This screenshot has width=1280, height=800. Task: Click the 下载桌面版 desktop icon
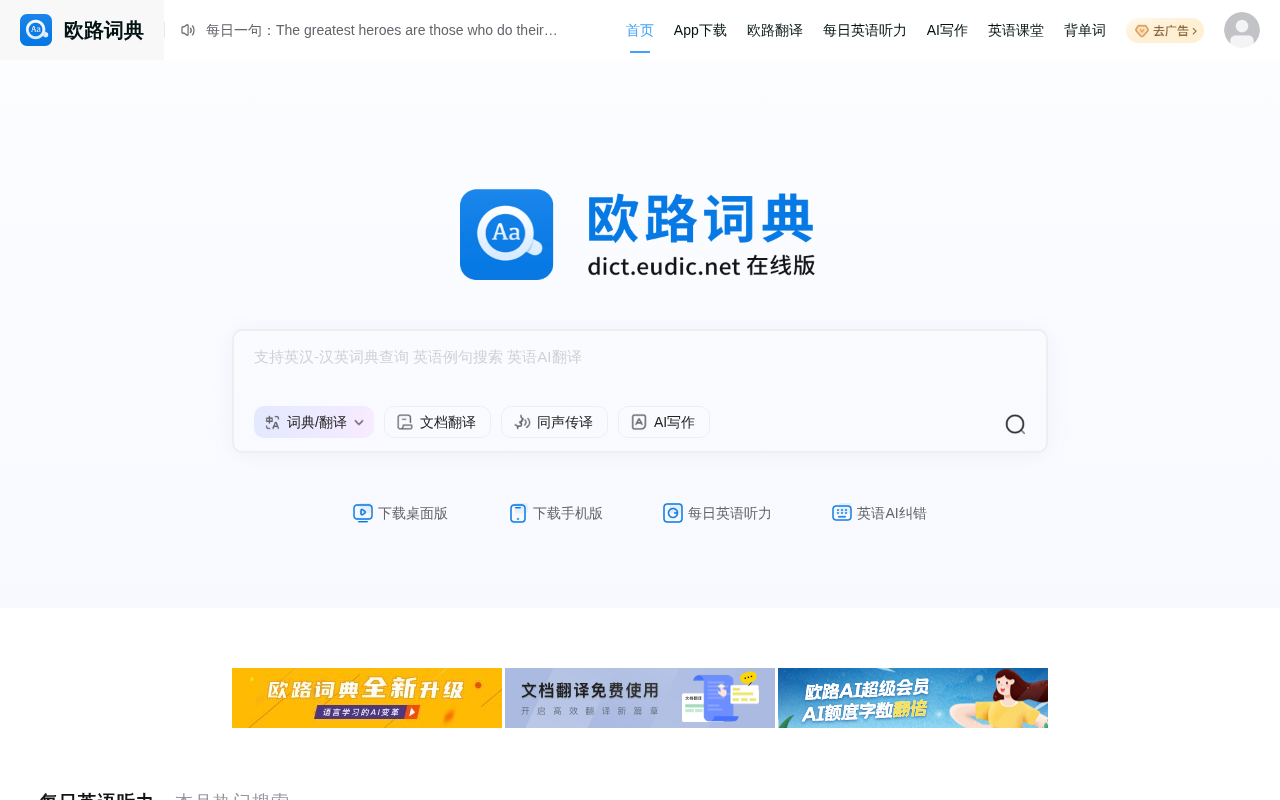363,513
